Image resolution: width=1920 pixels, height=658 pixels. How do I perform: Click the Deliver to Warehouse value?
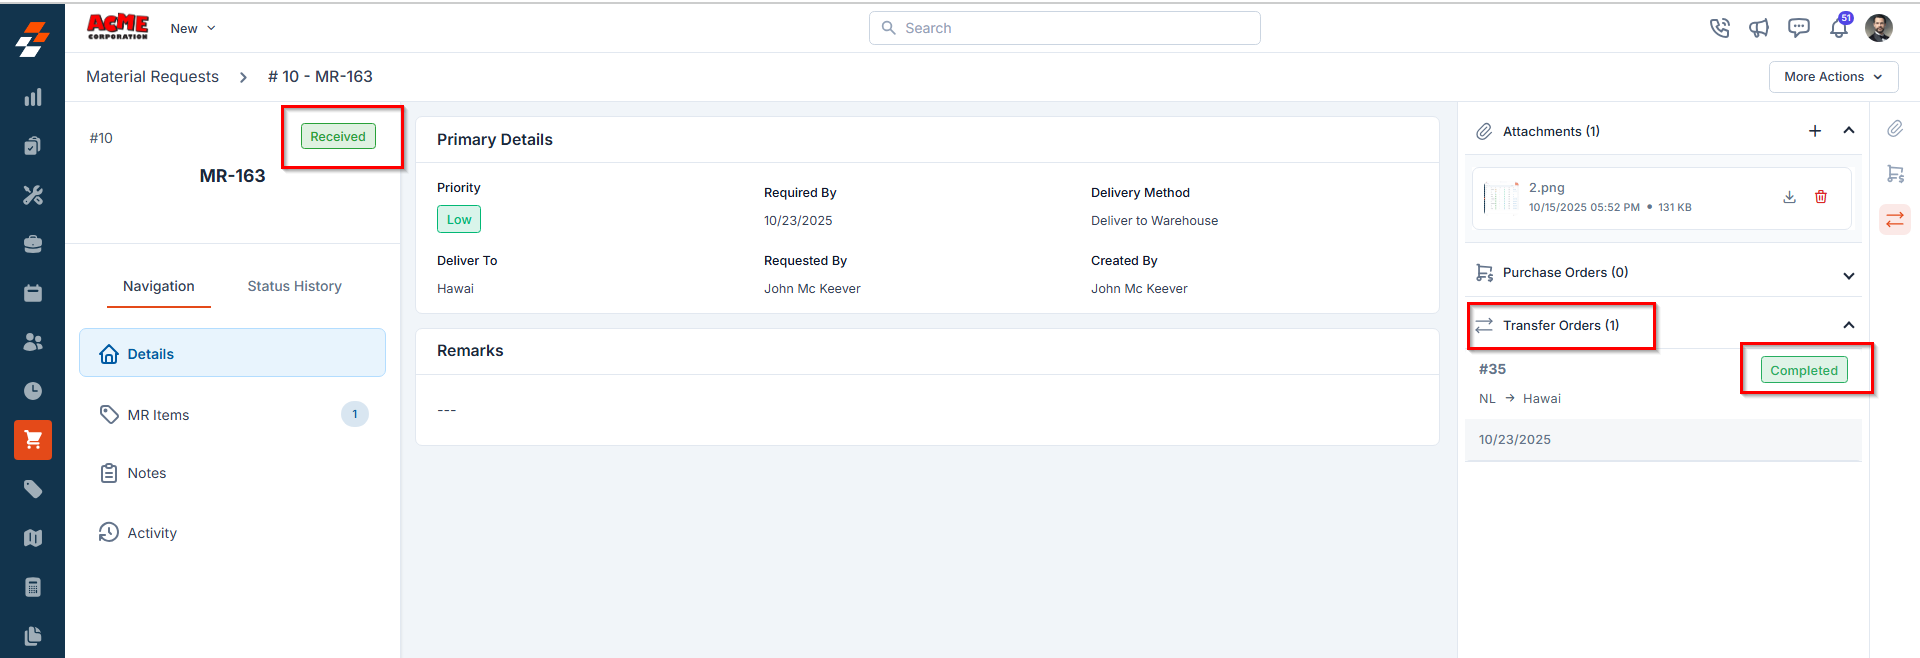1154,221
